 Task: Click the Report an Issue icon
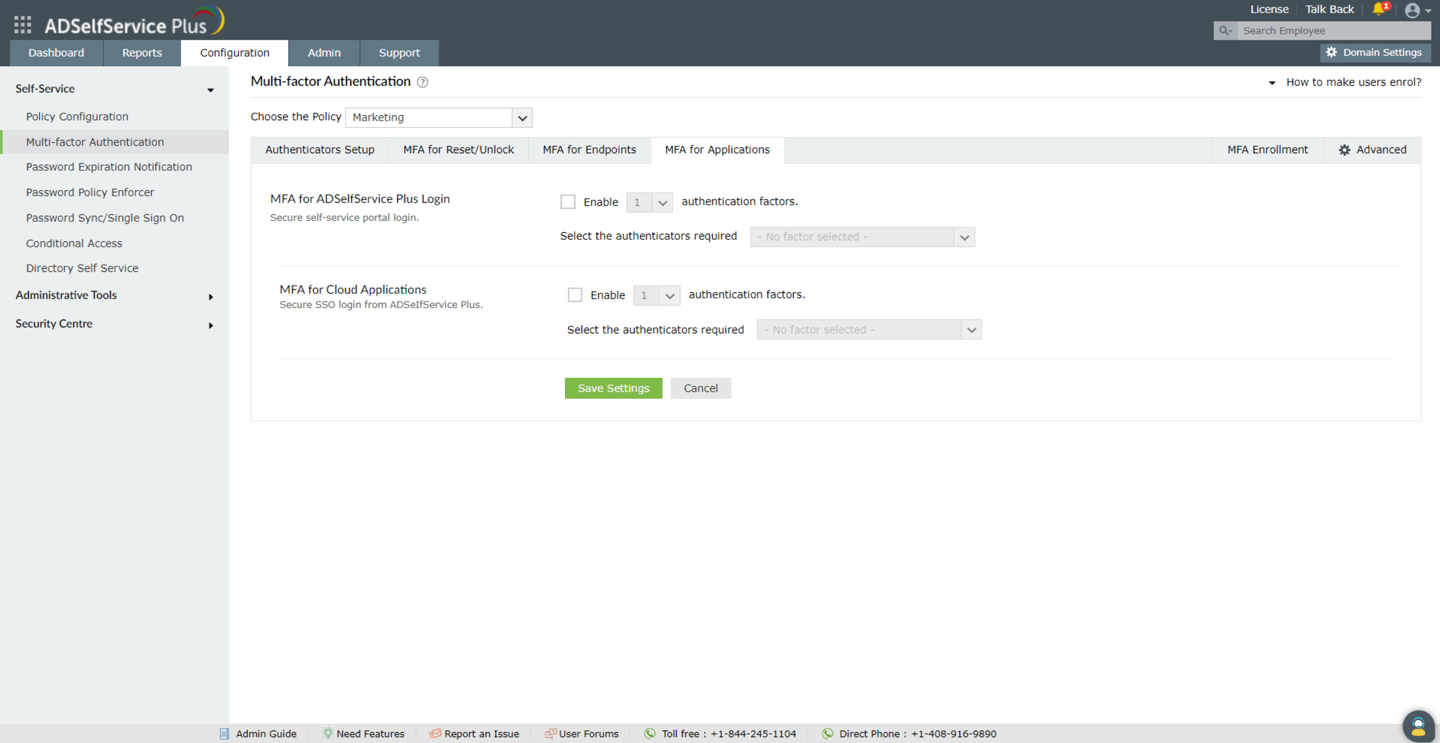[x=435, y=734]
